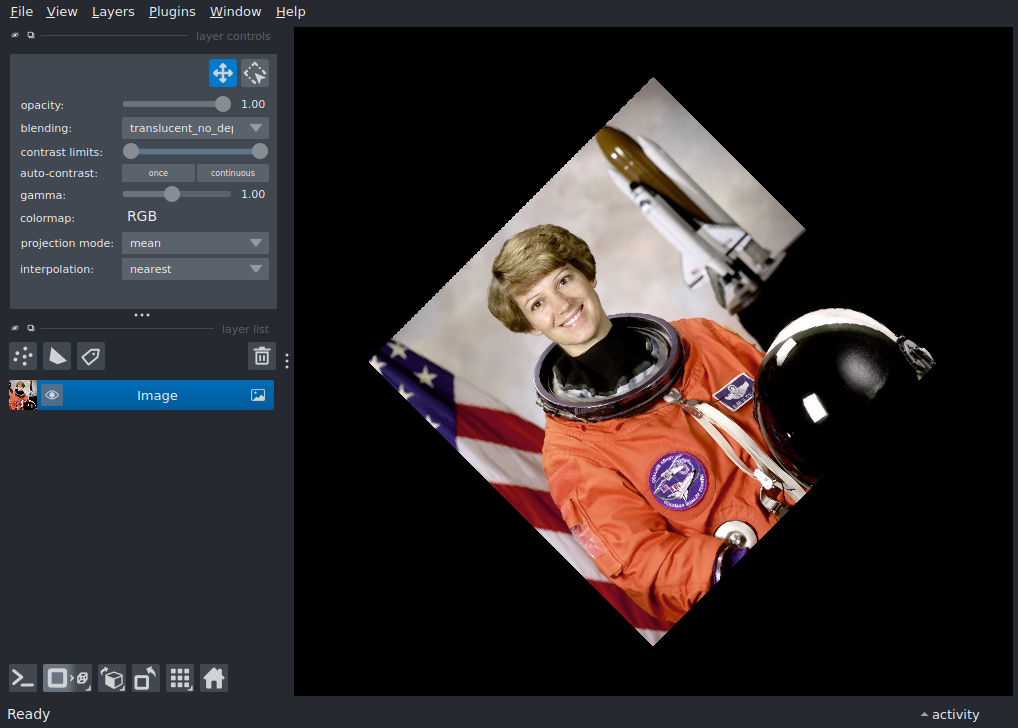The width and height of the screenshot is (1018, 728).
Task: Activate the pan/zoom mode button
Action: pos(222,72)
